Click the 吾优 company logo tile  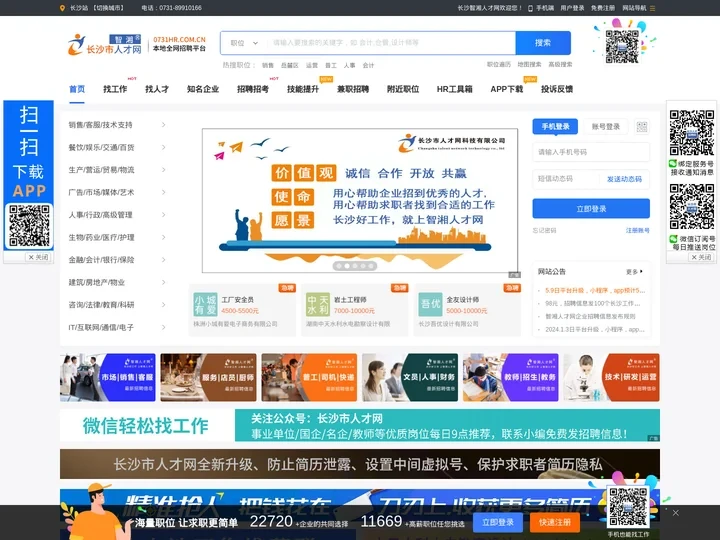point(430,304)
